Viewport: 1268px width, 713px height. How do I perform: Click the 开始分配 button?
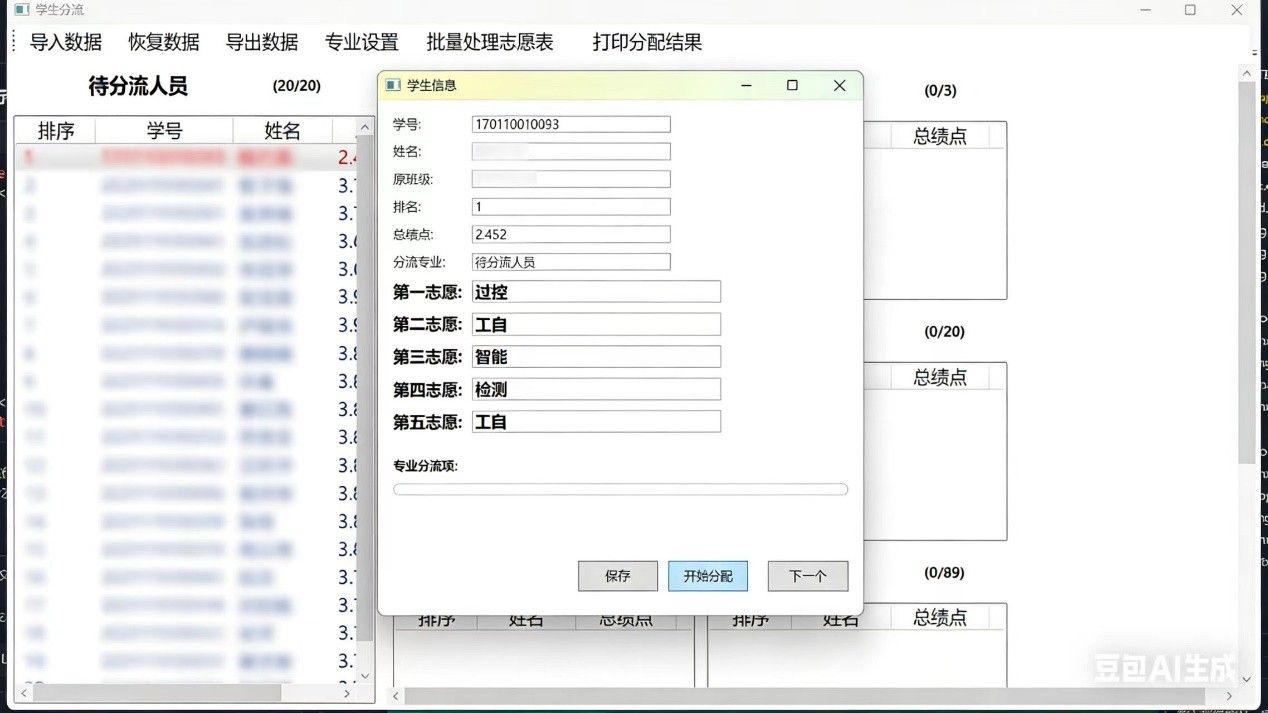(x=708, y=576)
